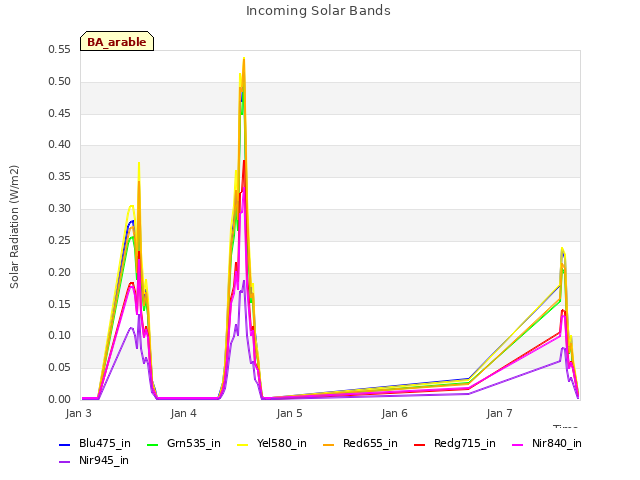Click the 0.55 y-axis tick label
The height and width of the screenshot is (480, 640).
coord(60,49)
